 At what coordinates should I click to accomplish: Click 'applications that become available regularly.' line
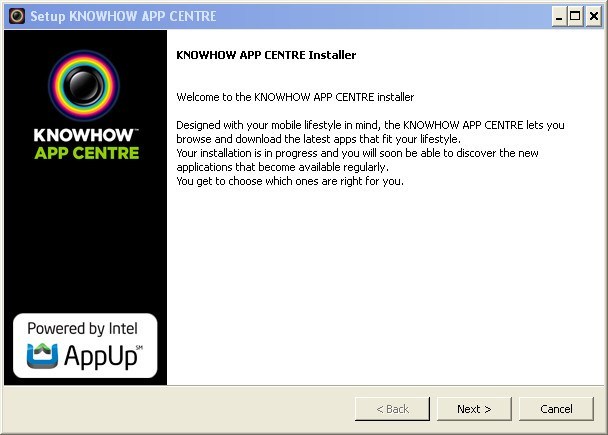click(282, 167)
